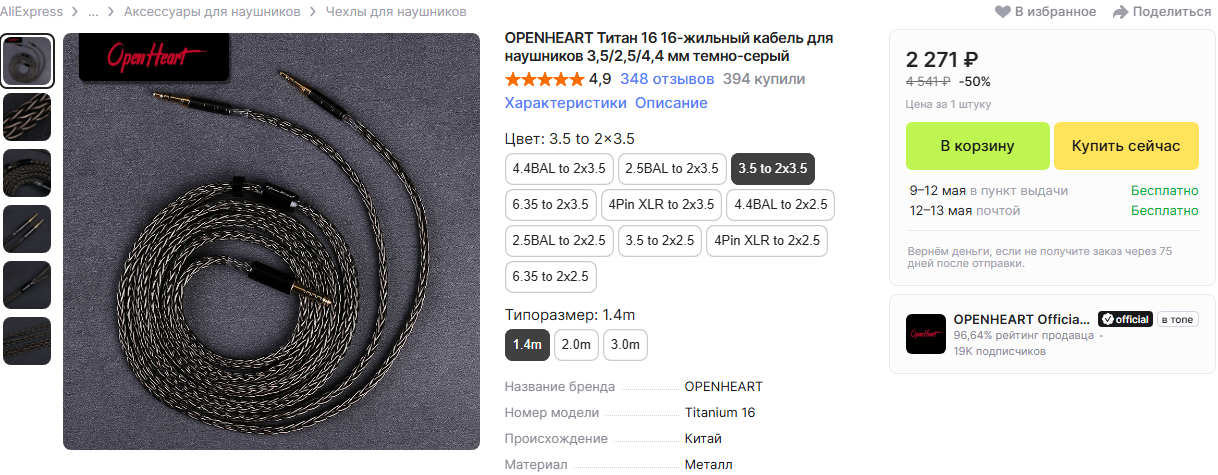1218x475 pixels.
Task: Choose the 2.0m cable length
Action: point(576,345)
